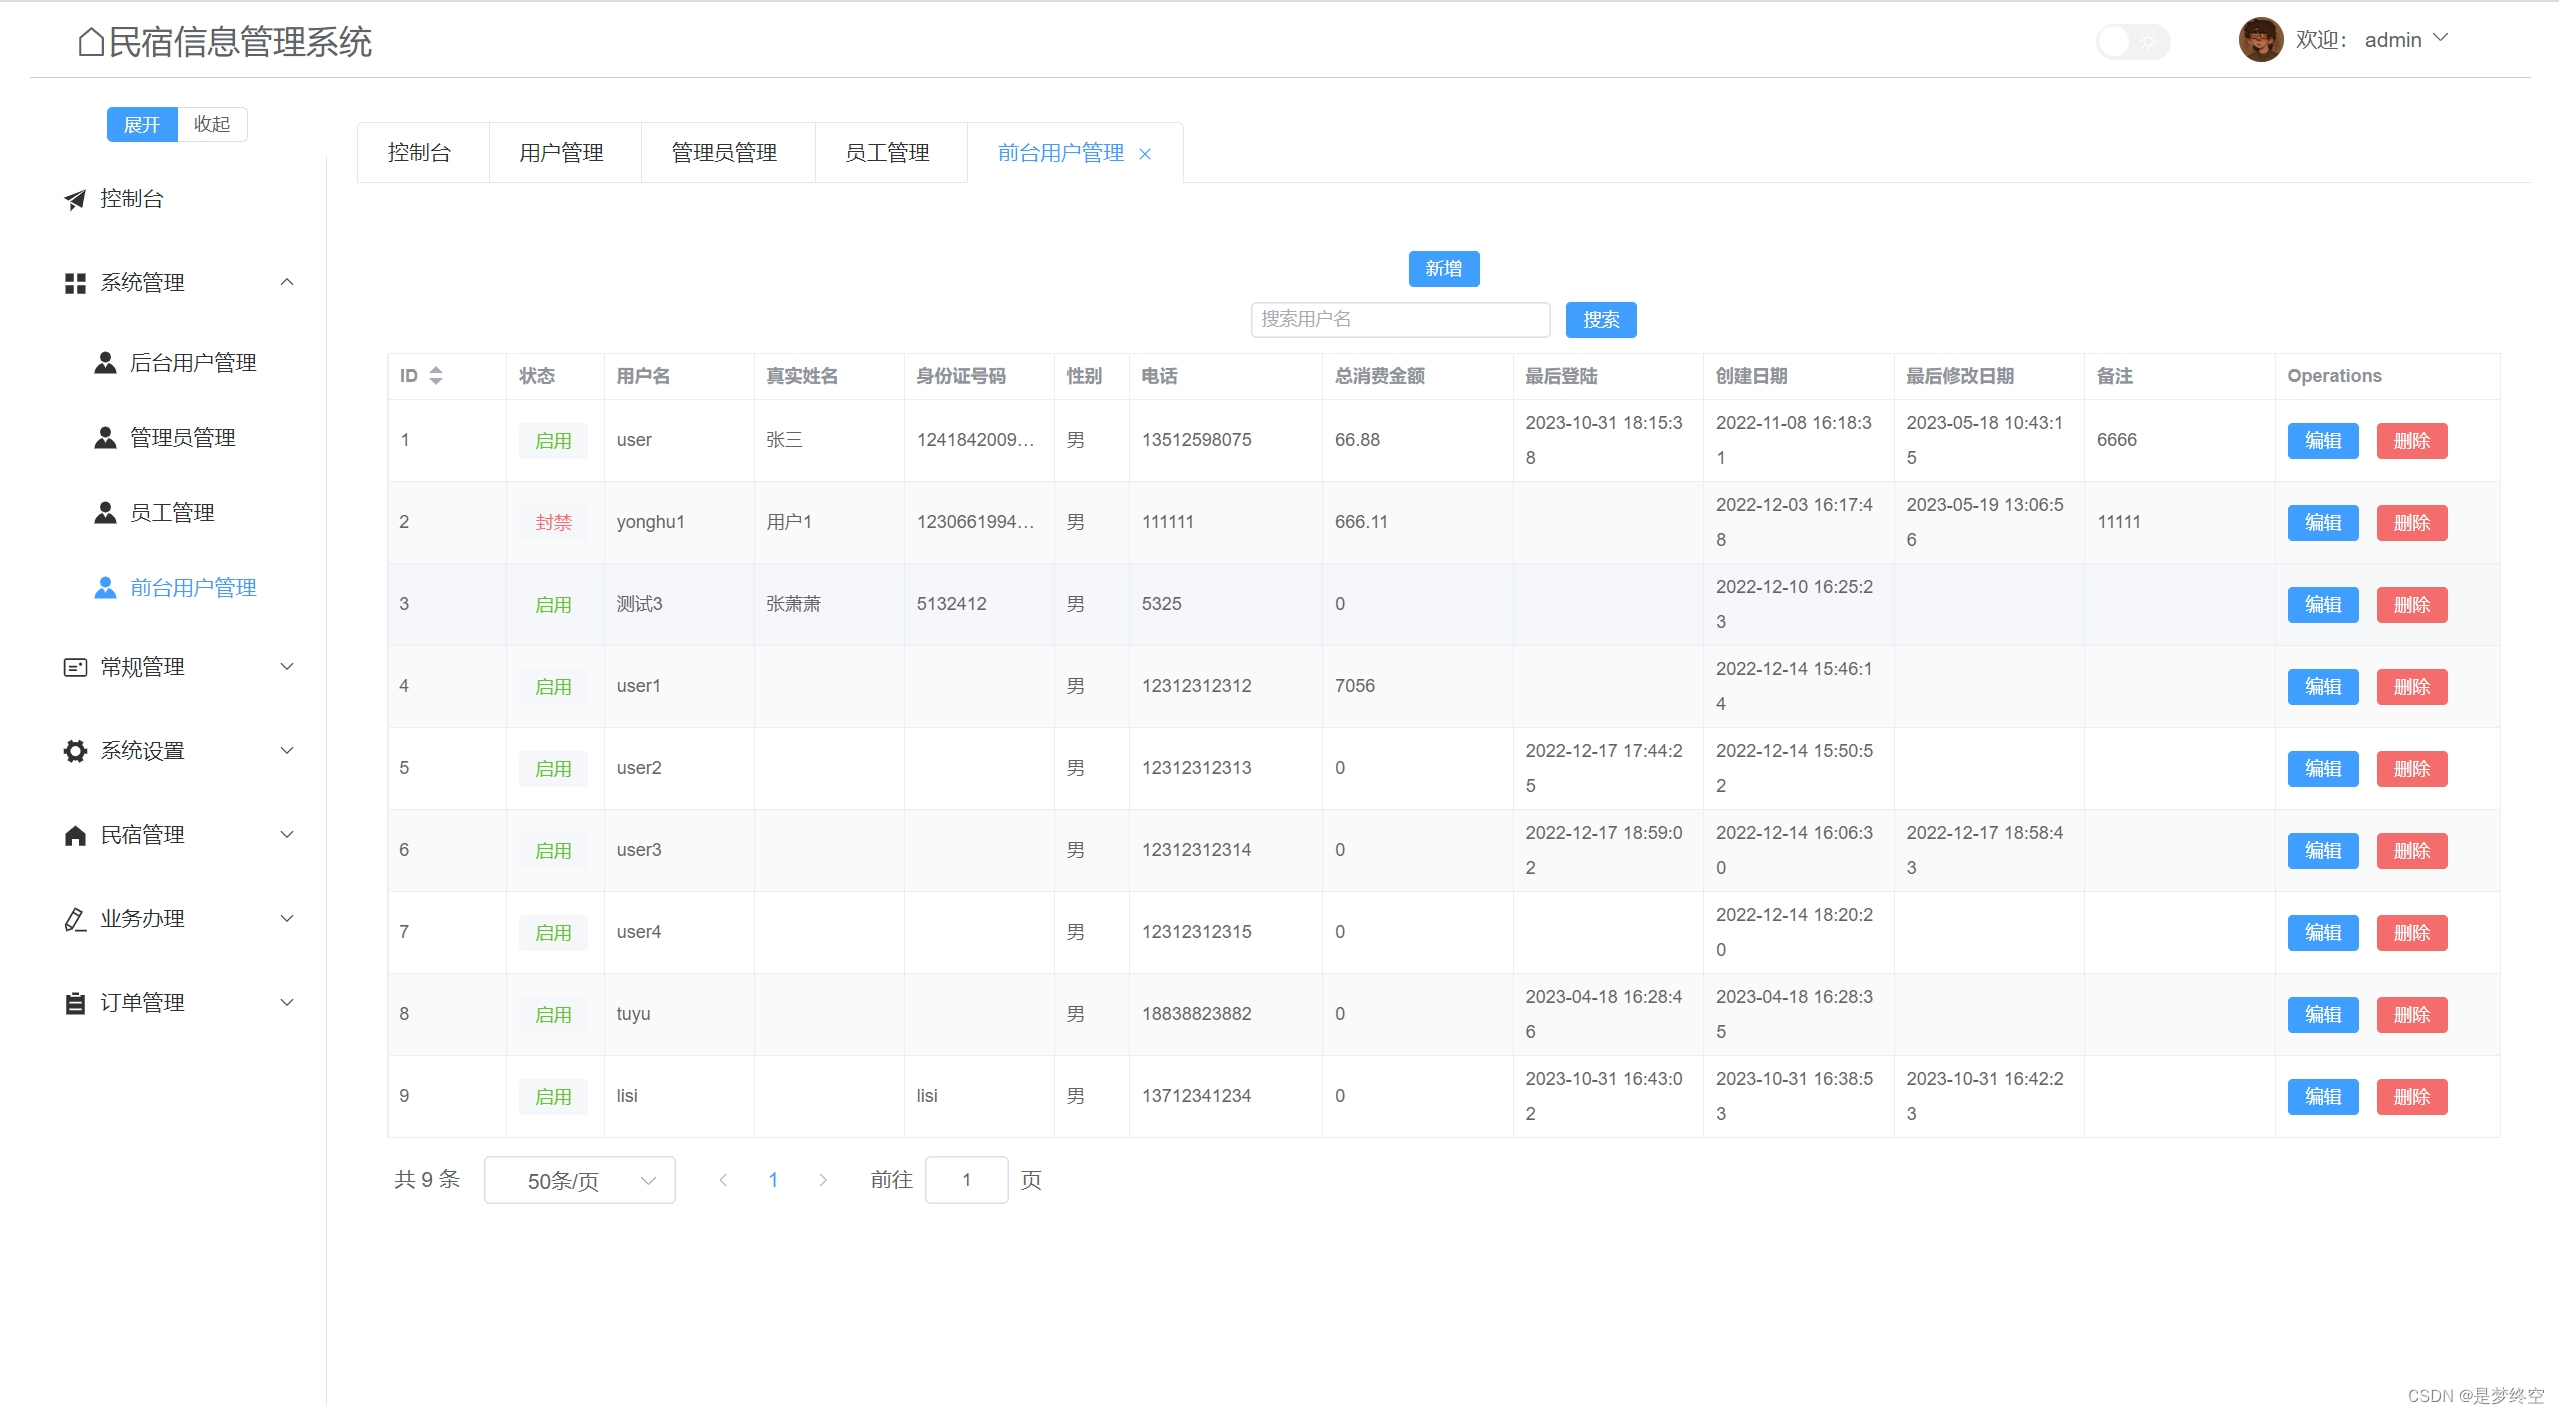Open the 50条/页 page size dropdown

(580, 1181)
